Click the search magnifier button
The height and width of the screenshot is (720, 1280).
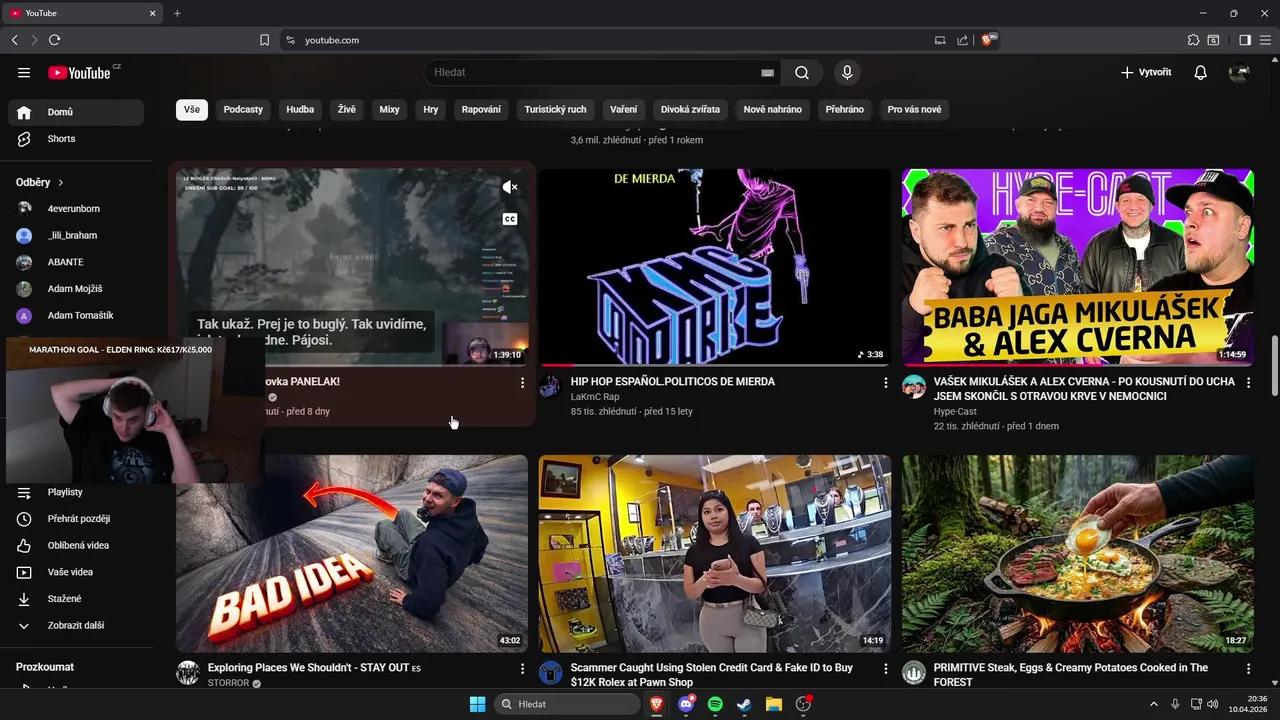point(802,72)
